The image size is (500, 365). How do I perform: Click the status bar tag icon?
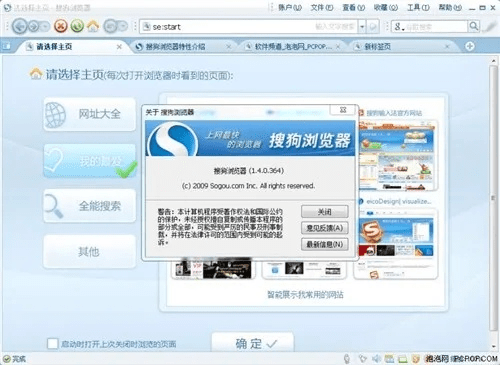tap(363, 359)
